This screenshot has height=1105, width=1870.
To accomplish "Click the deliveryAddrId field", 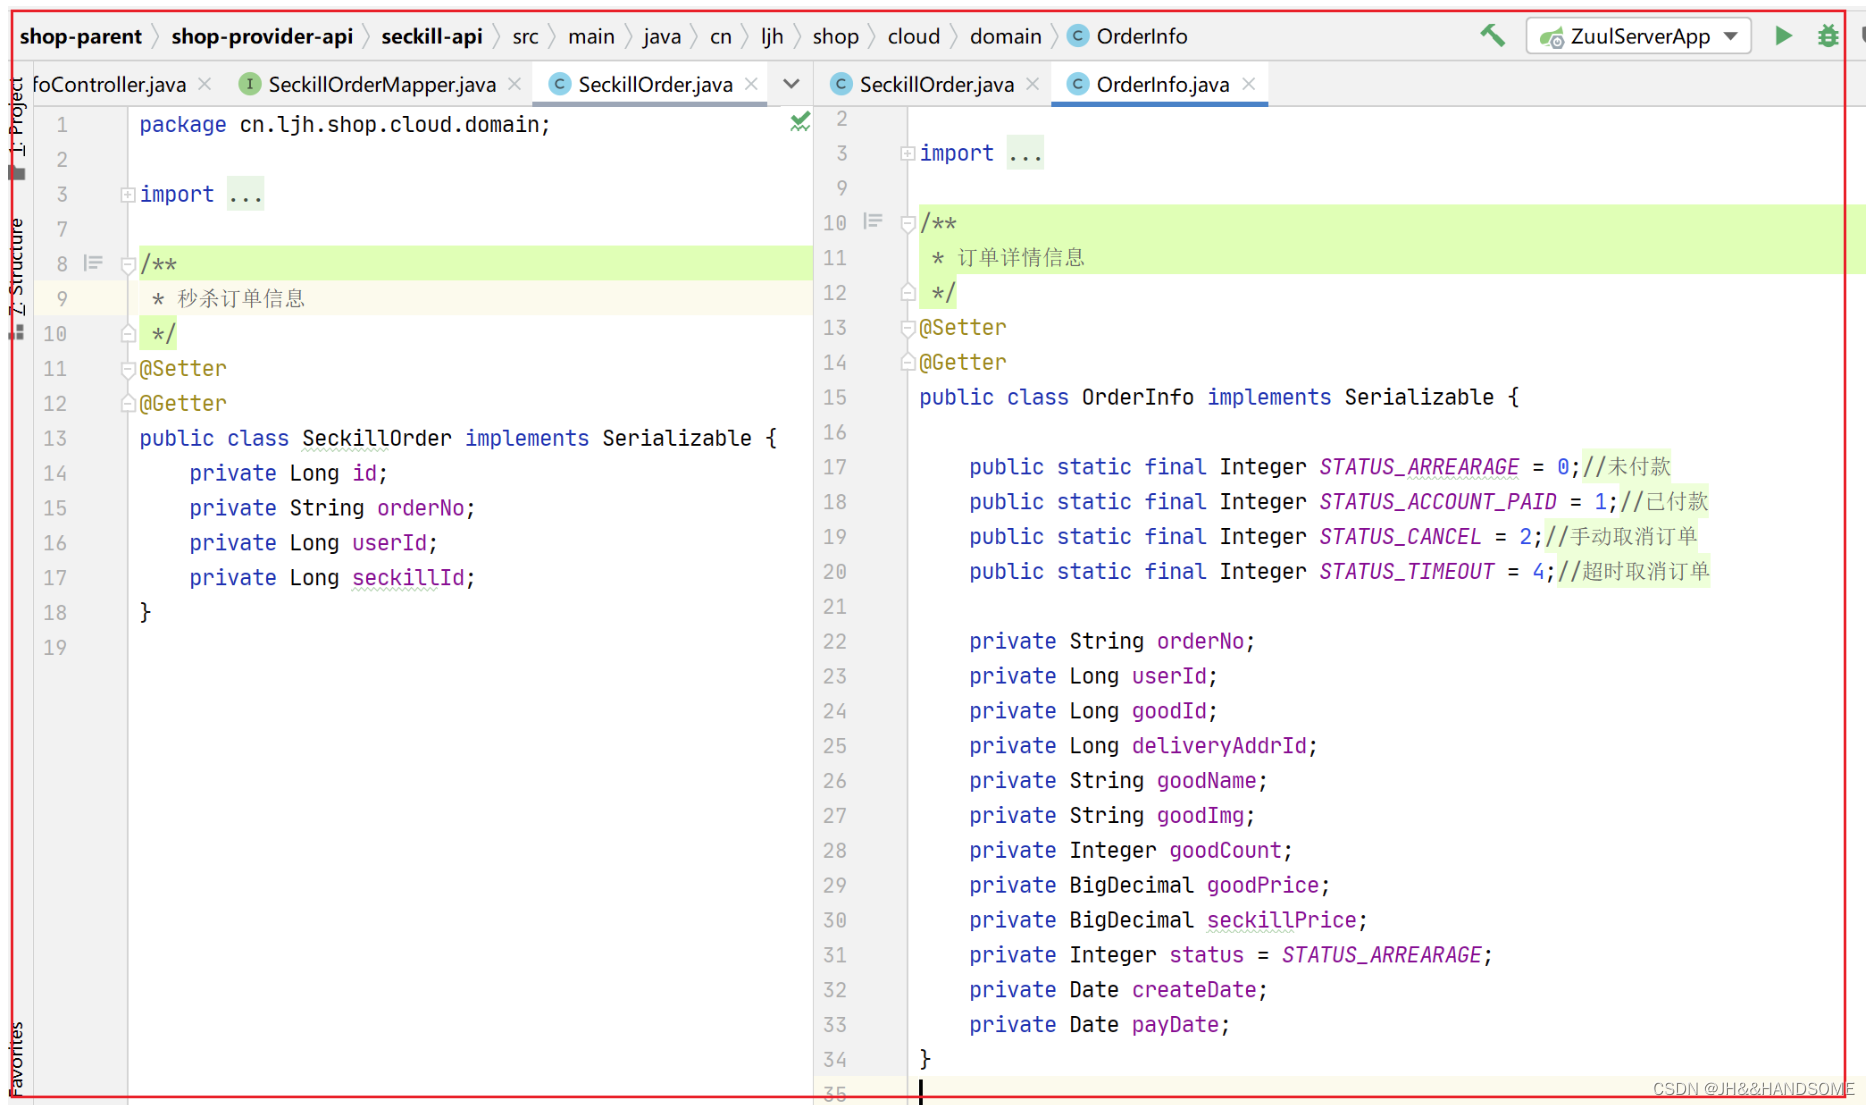I will [x=1219, y=746].
